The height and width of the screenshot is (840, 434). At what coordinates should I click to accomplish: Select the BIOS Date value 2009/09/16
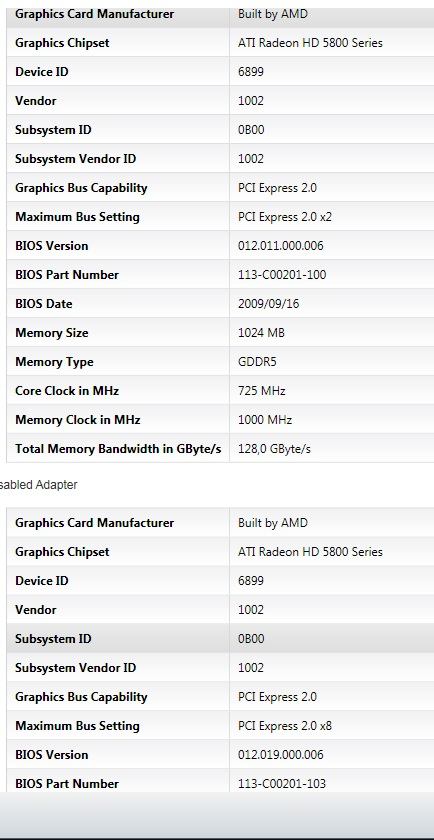click(268, 304)
